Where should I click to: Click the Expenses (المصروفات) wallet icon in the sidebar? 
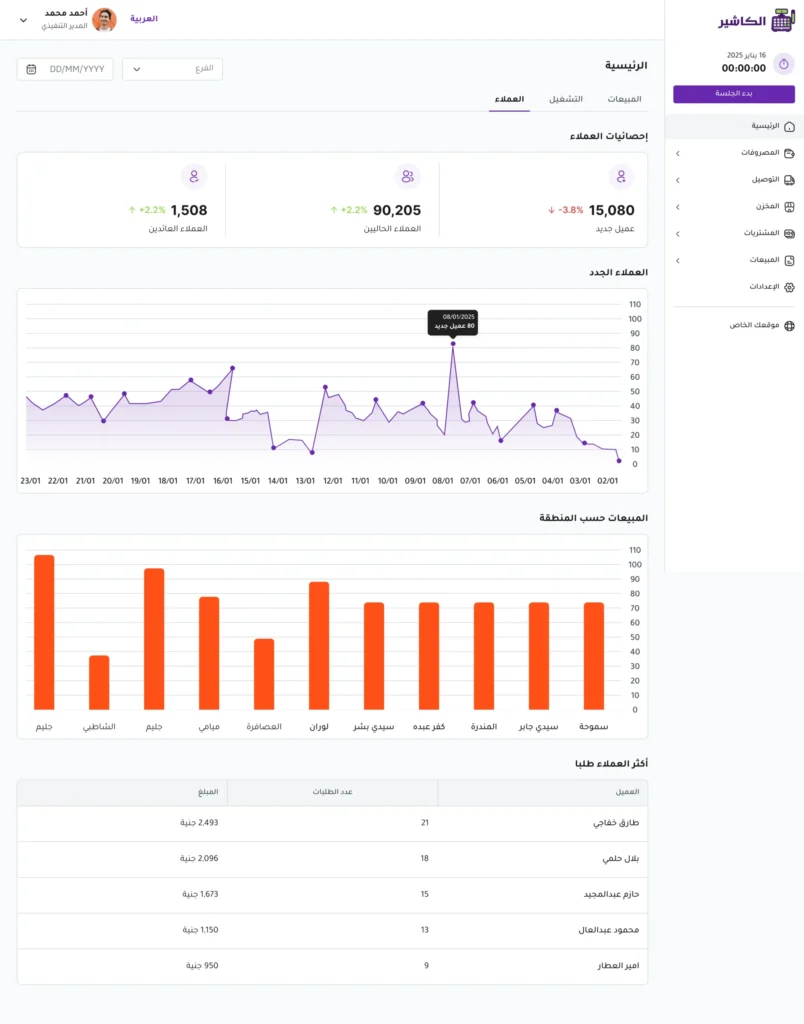pyautogui.click(x=789, y=153)
